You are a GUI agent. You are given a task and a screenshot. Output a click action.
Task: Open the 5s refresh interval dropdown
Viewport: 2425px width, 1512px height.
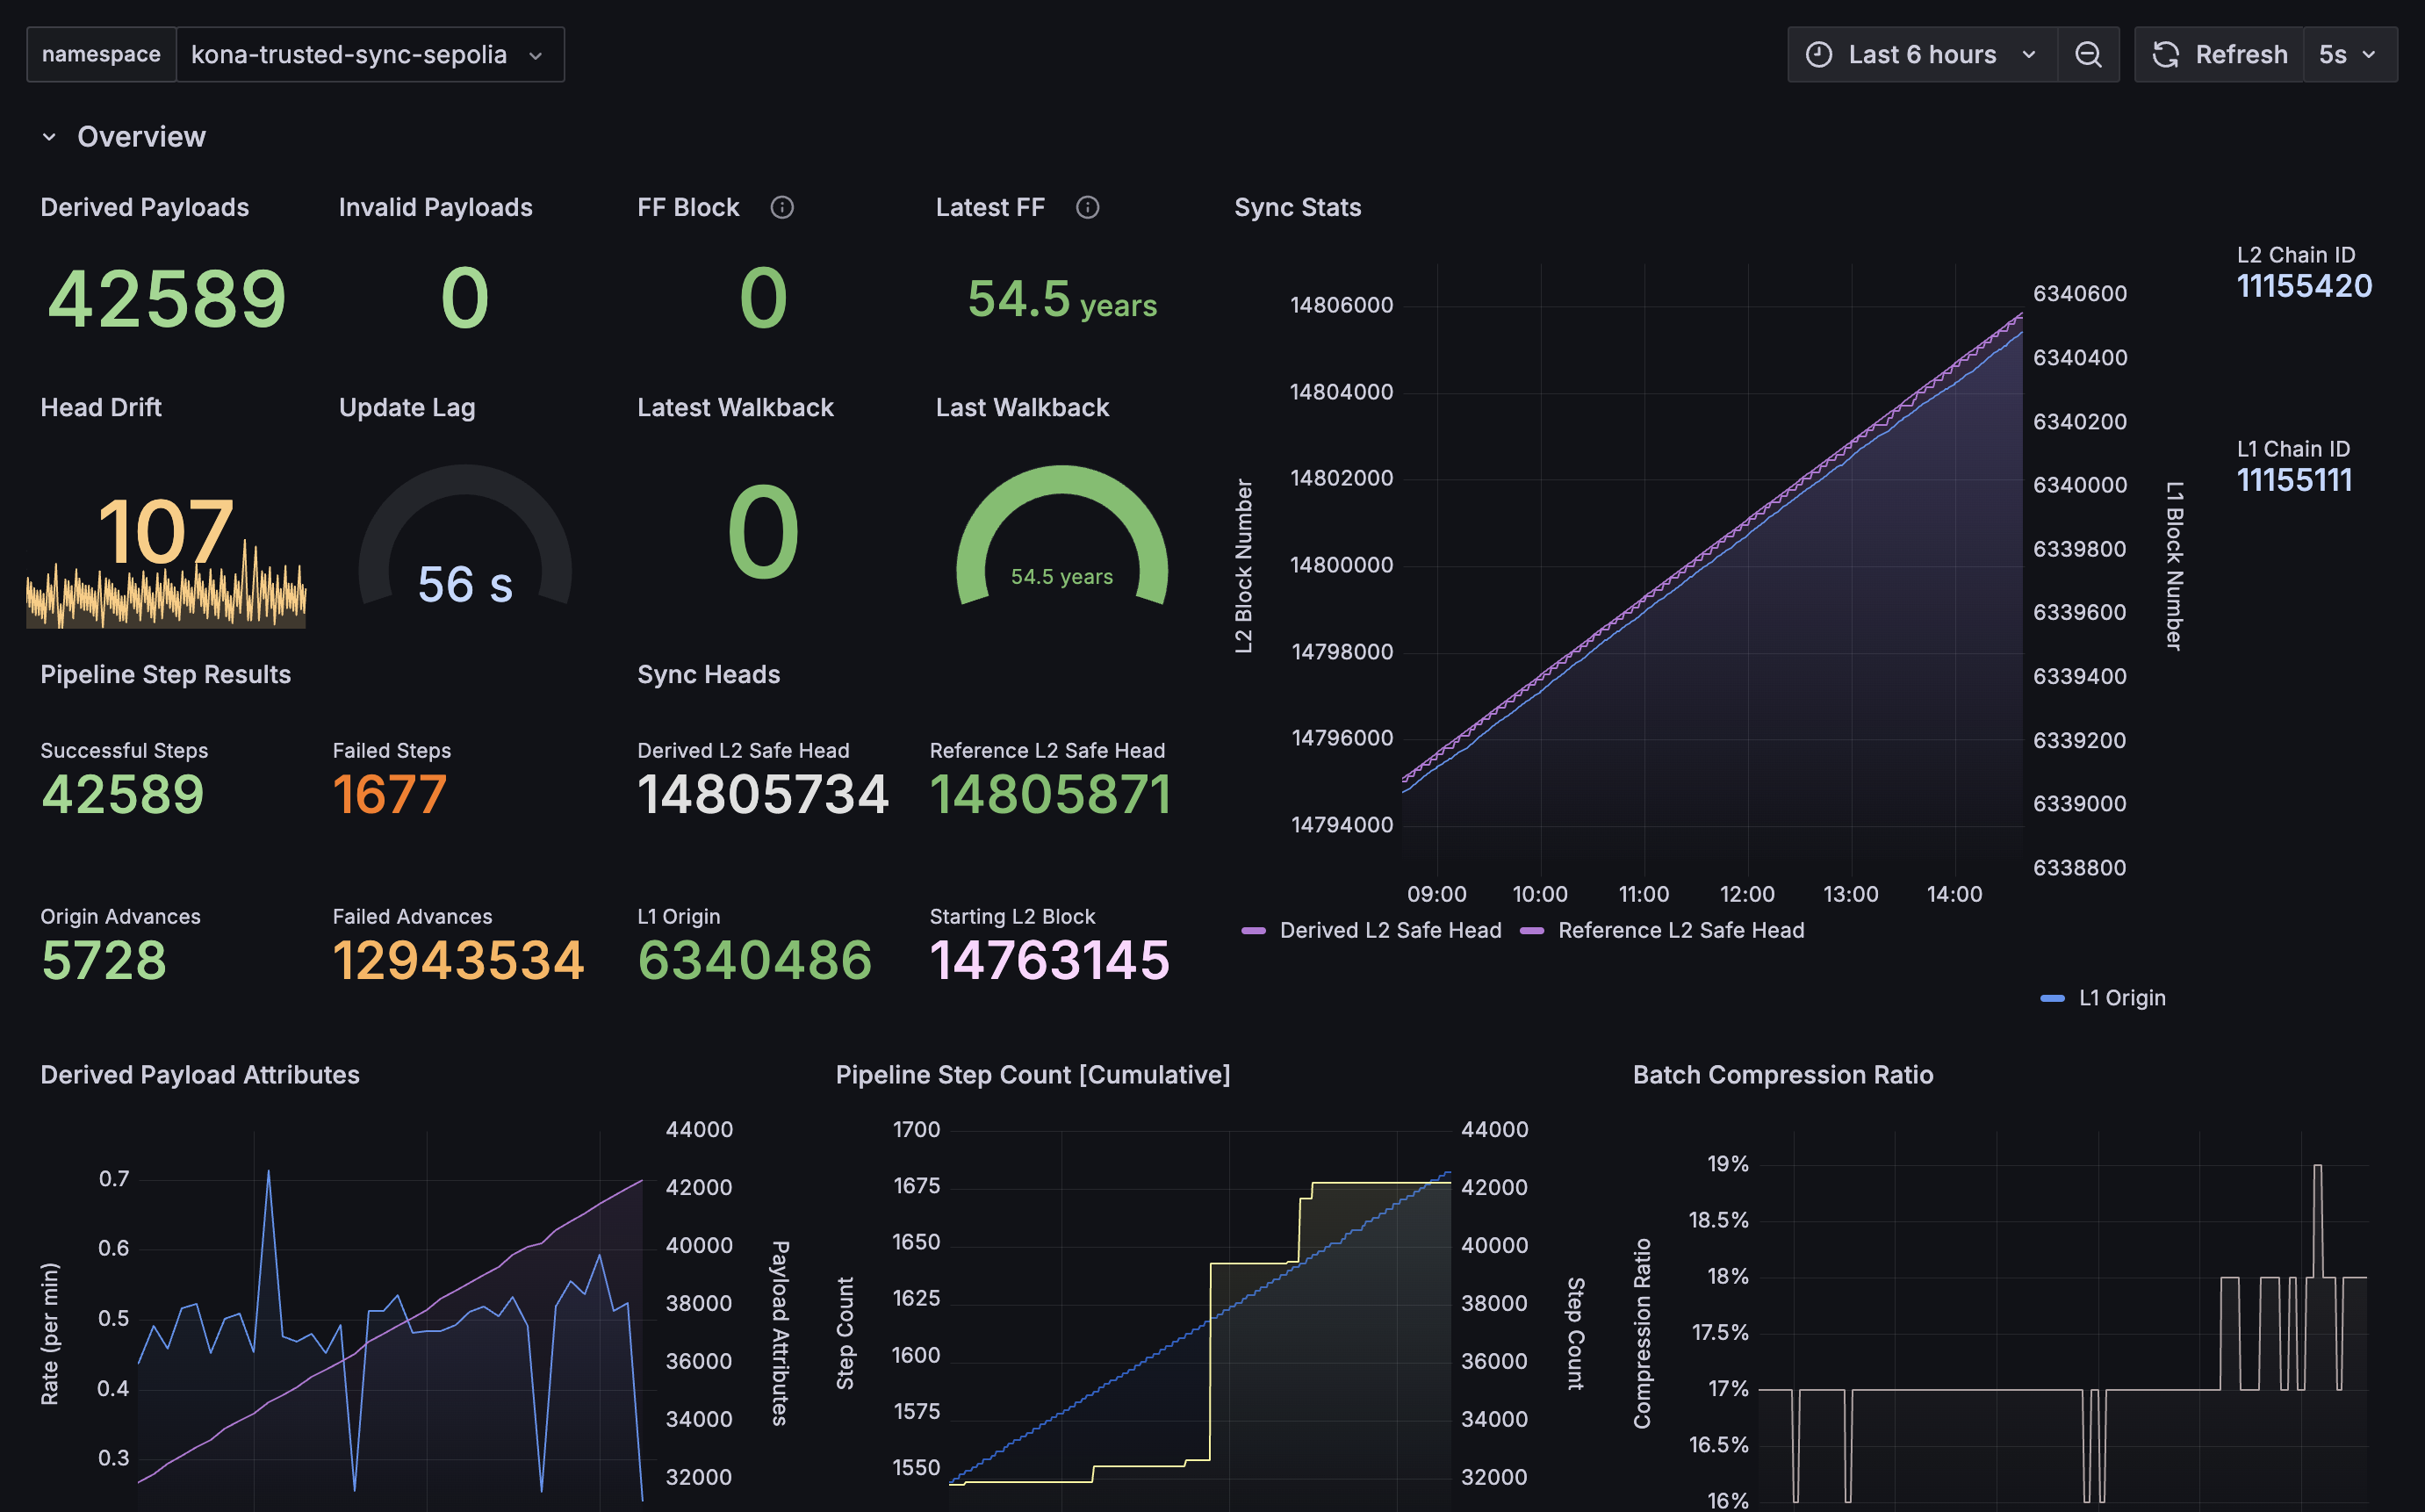(2349, 54)
